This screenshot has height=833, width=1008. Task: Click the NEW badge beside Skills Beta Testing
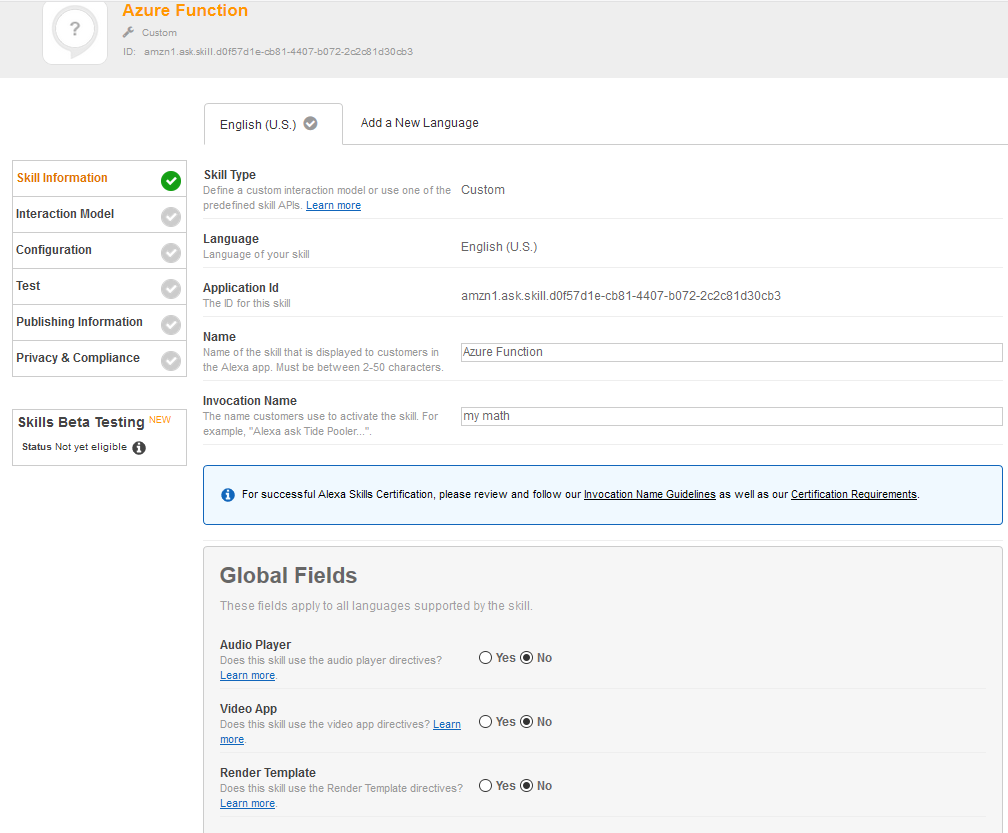tap(160, 420)
